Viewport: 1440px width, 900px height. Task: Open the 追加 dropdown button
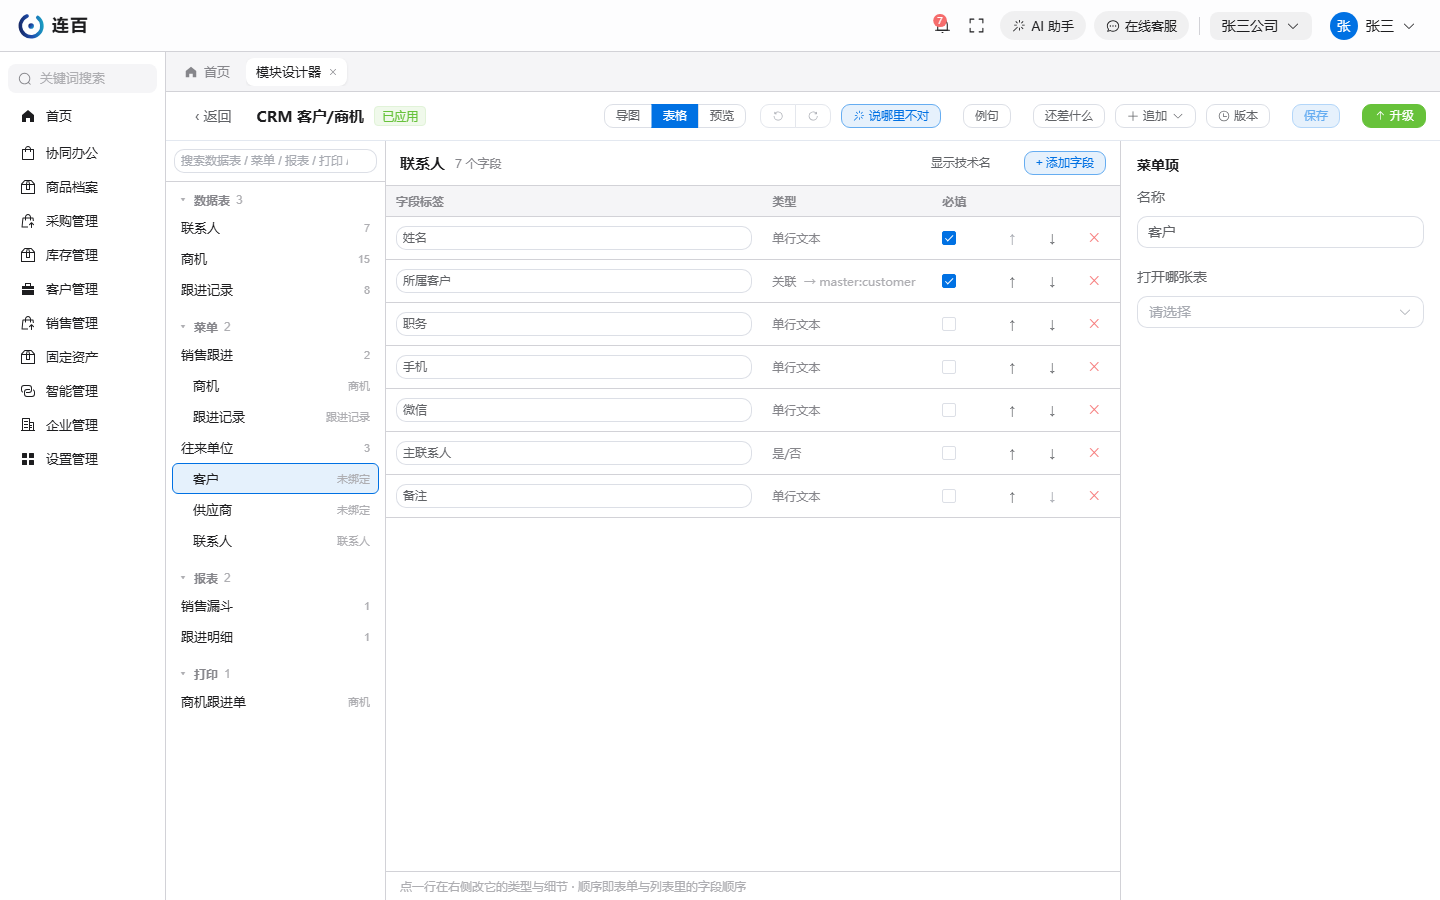pyautogui.click(x=1155, y=116)
